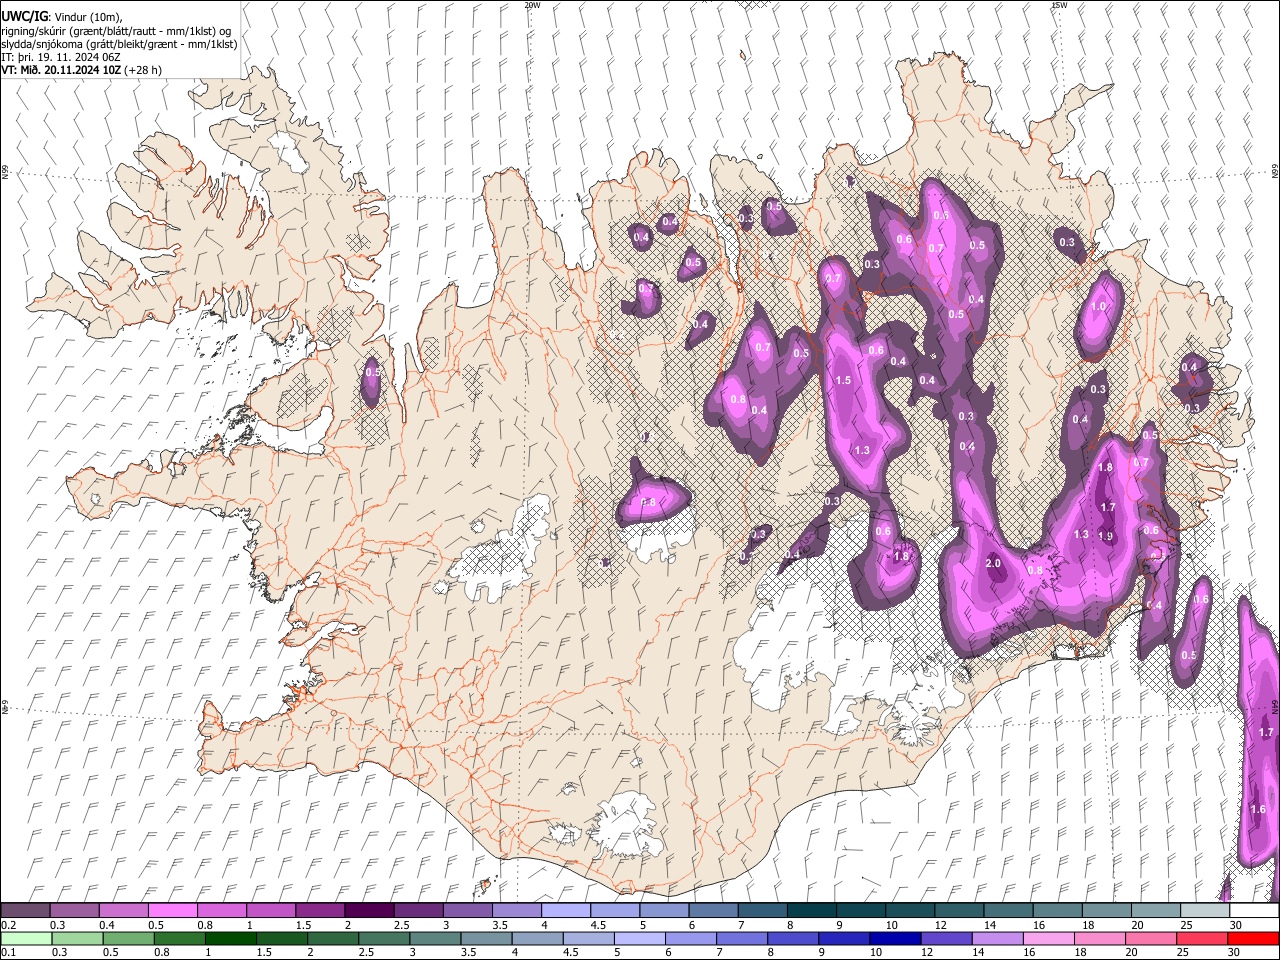The width and height of the screenshot is (1280, 960).
Task: Select the '1.5' precipitation value on the map
Action: pos(843,380)
